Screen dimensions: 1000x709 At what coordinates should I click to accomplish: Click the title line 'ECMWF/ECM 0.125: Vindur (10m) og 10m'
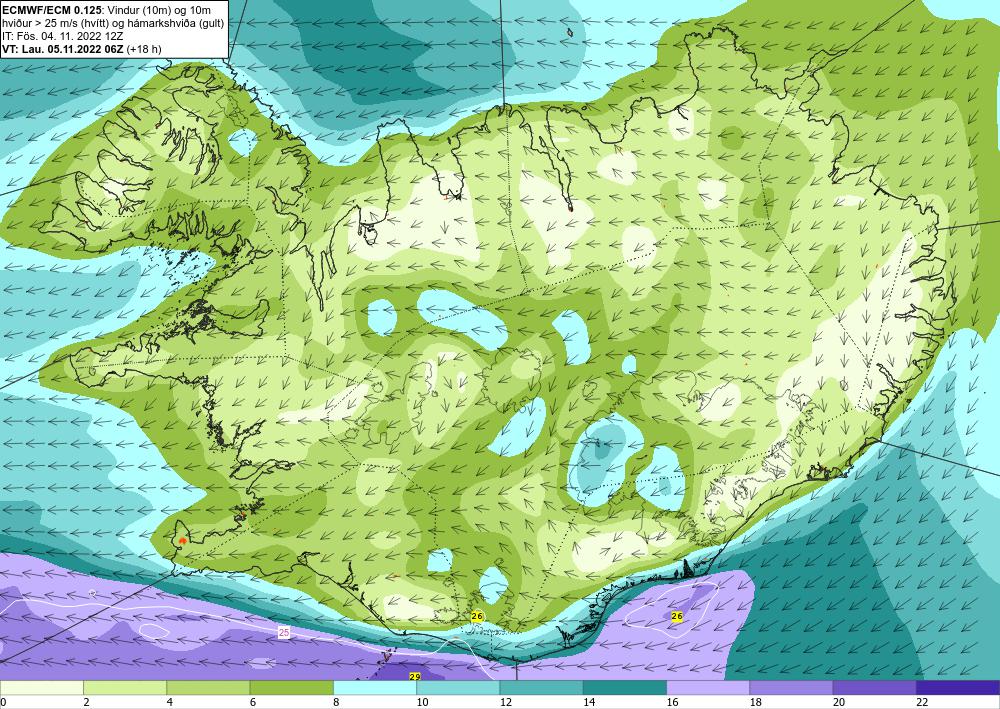107,10
